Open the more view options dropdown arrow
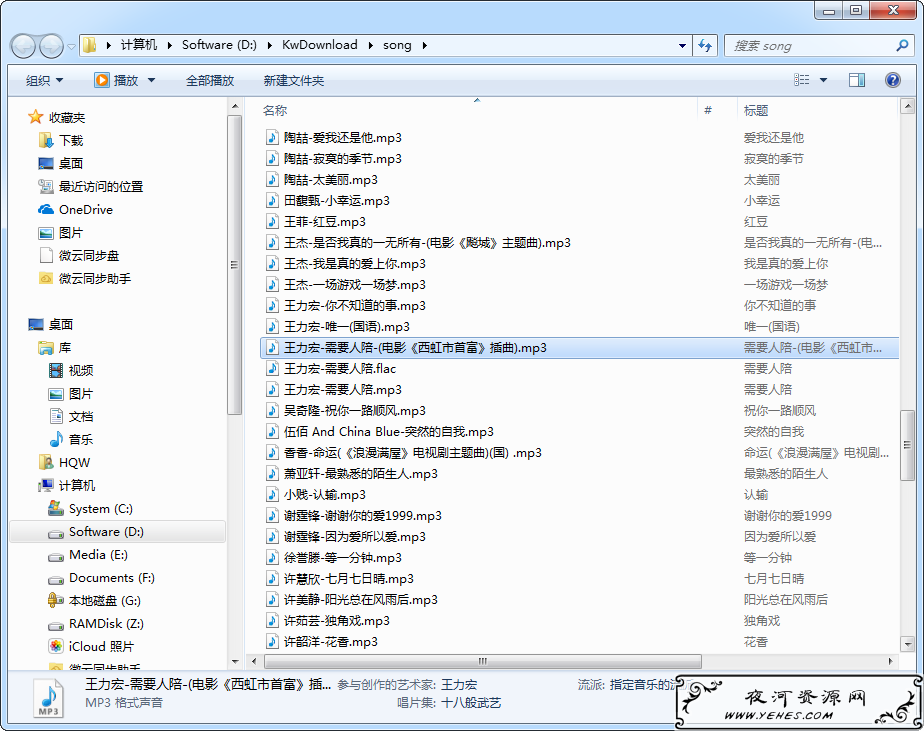This screenshot has width=924, height=731. click(823, 80)
